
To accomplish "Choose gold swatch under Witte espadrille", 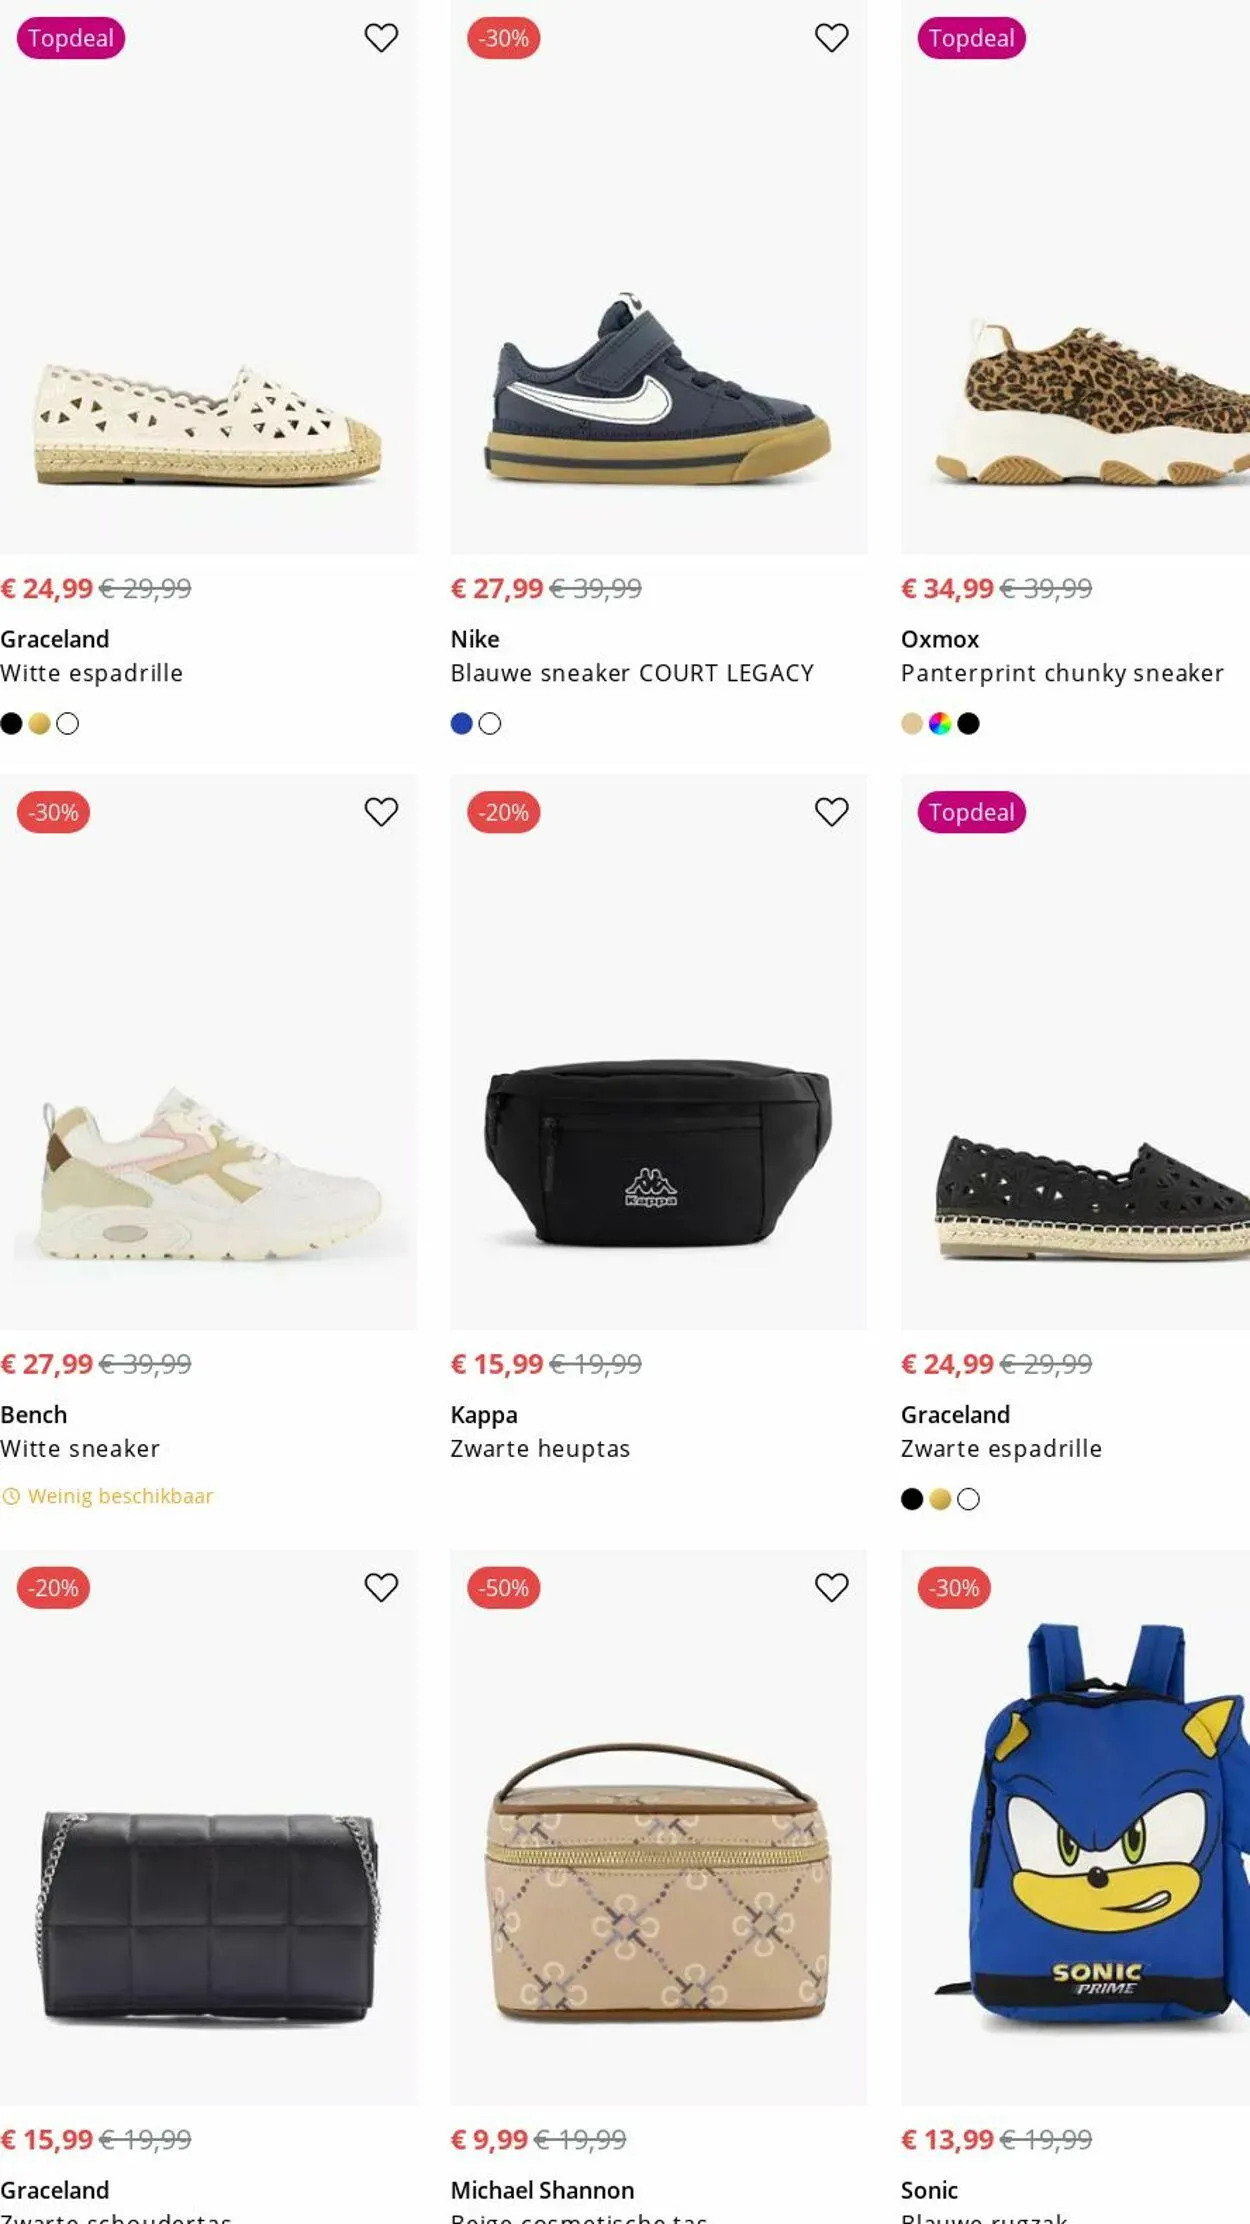I will (39, 724).
